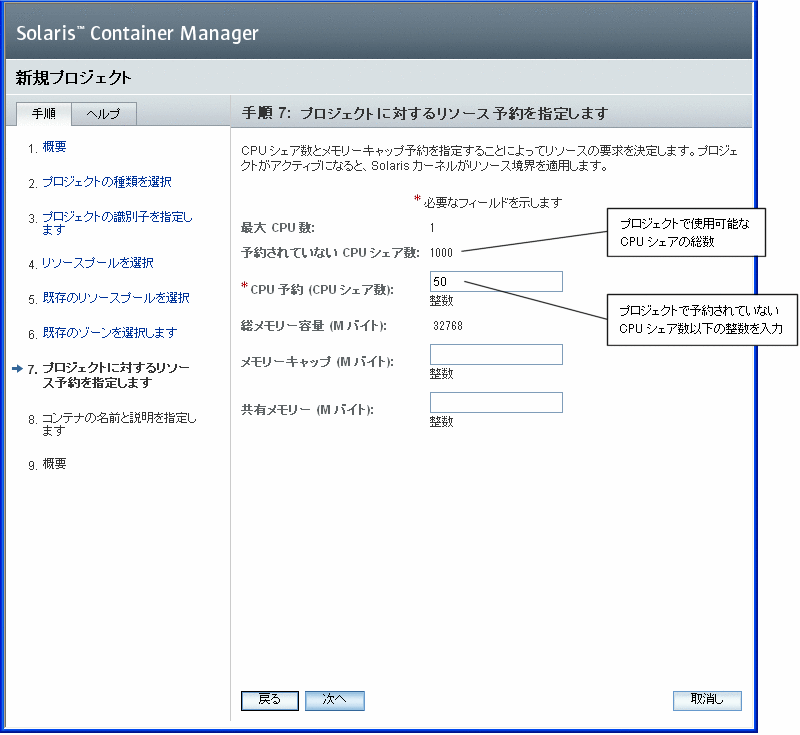Click the 総メモリー容量 value 32768
This screenshot has height=735, width=800.
[x=447, y=326]
